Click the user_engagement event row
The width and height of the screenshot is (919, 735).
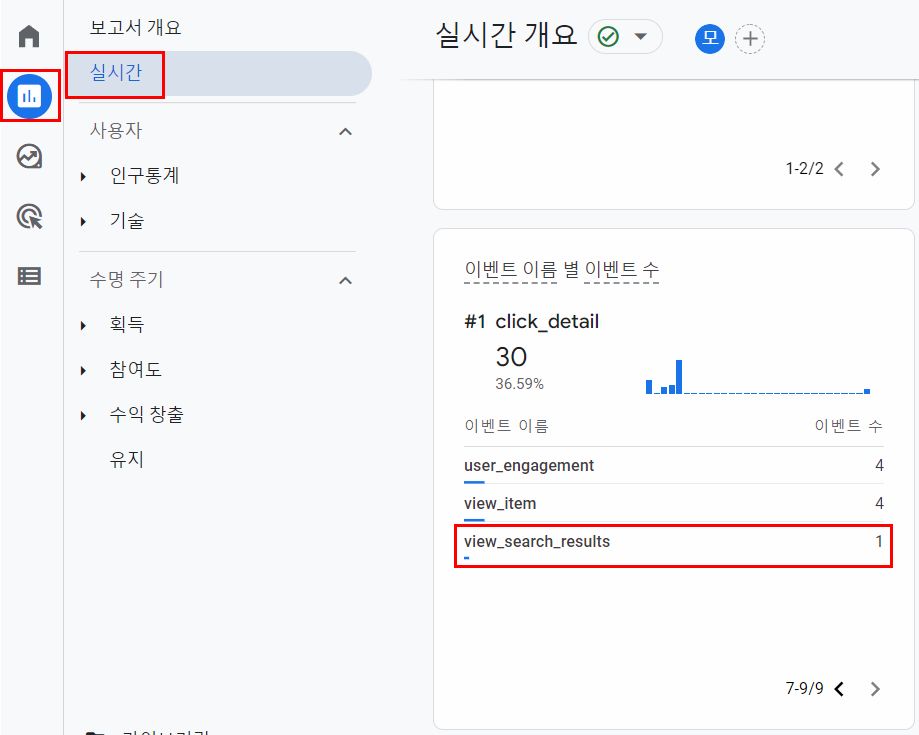(673, 466)
